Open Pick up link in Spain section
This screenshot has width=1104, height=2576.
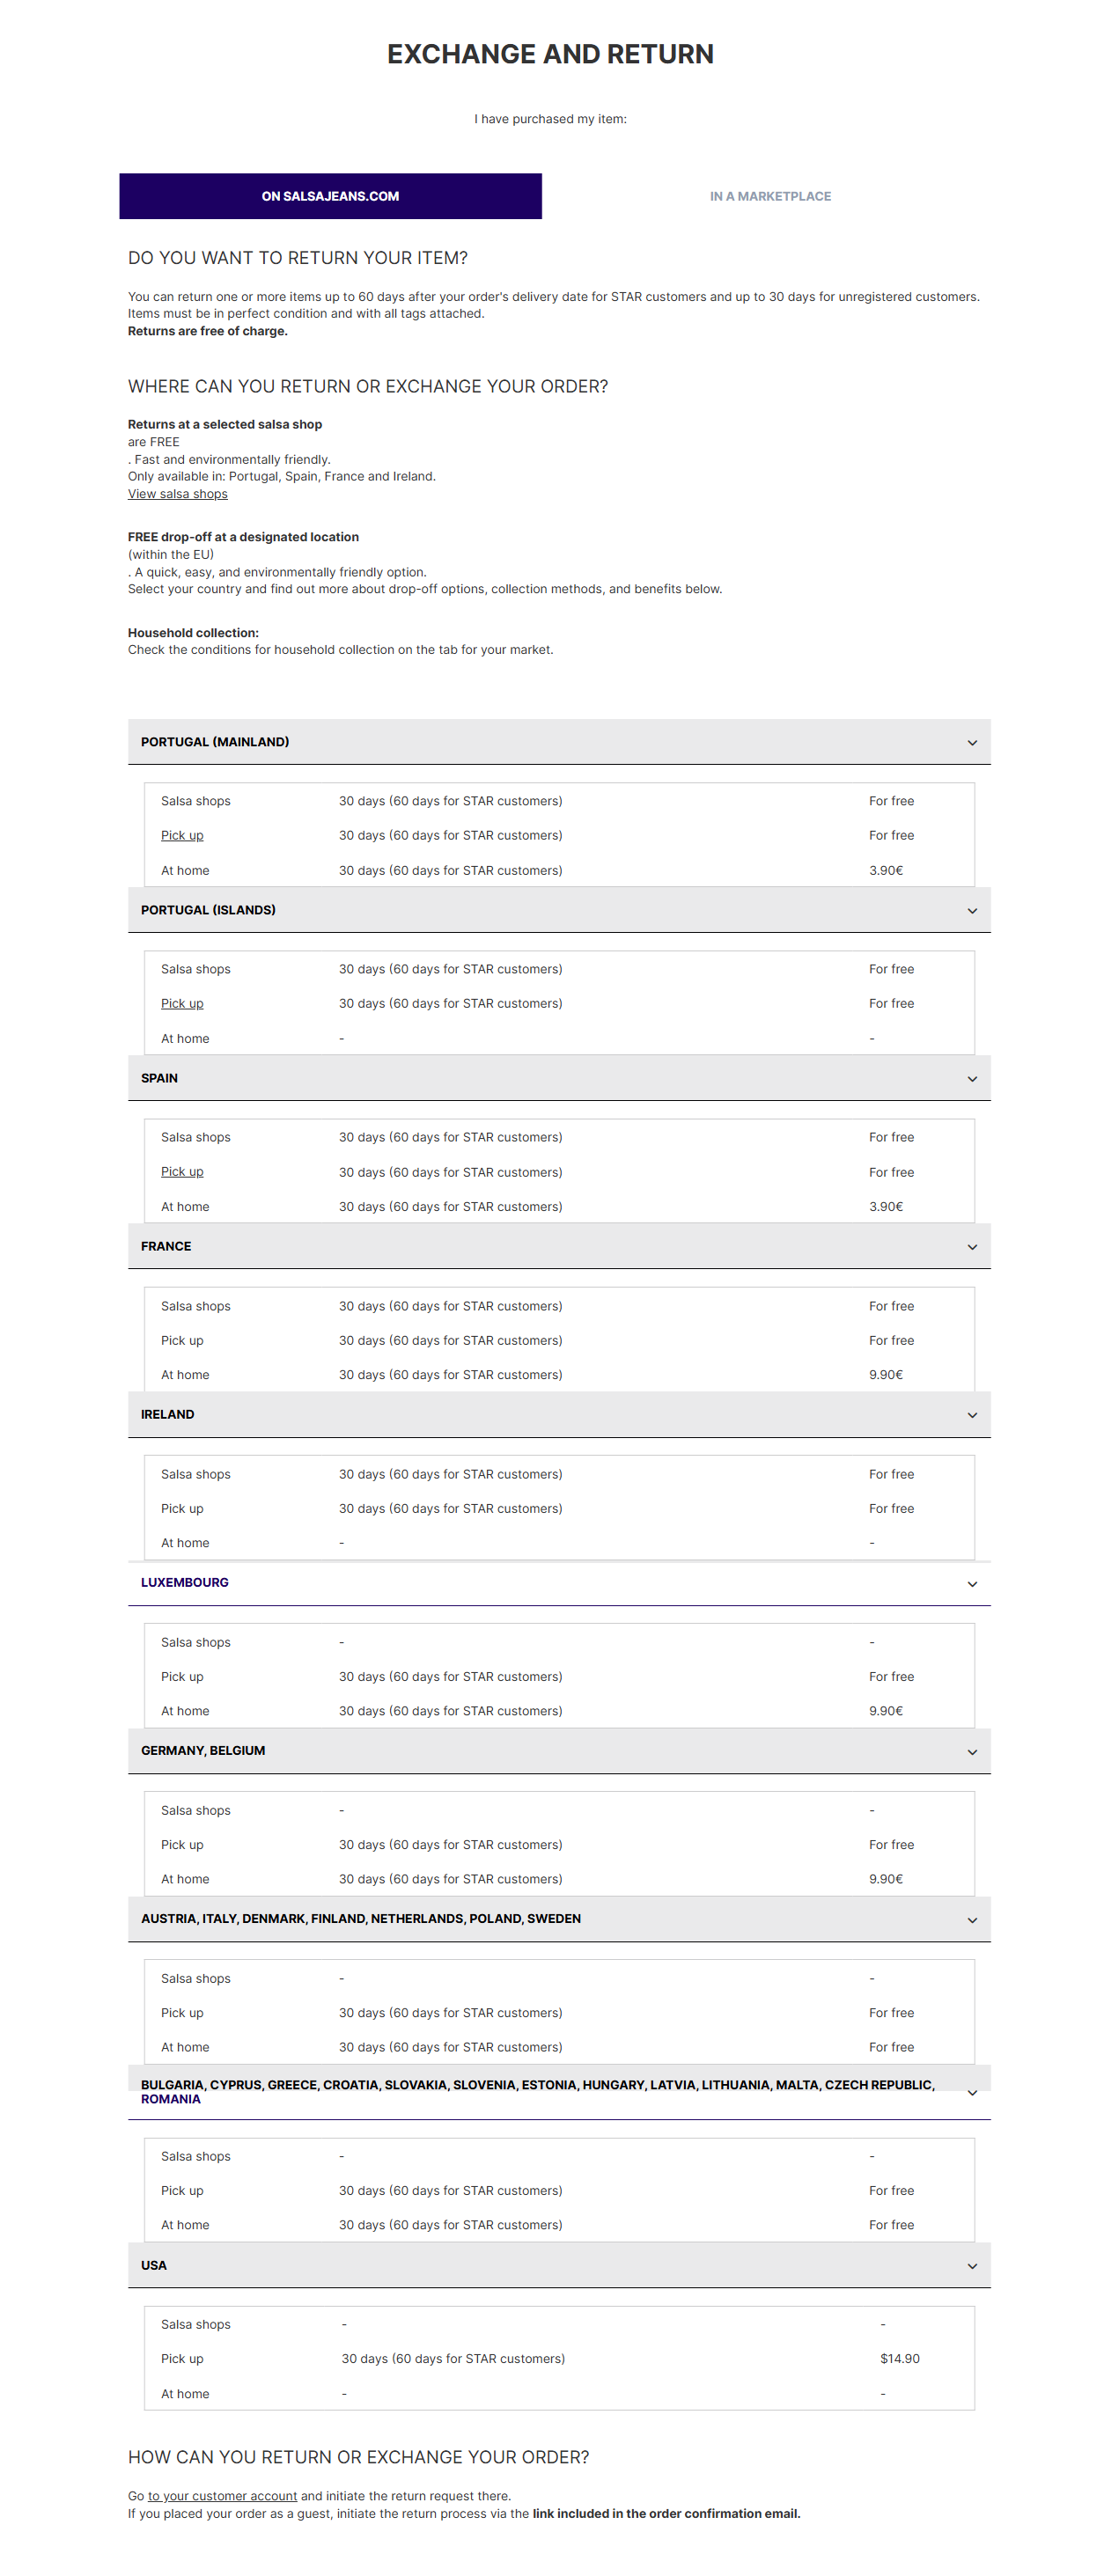coord(182,1171)
